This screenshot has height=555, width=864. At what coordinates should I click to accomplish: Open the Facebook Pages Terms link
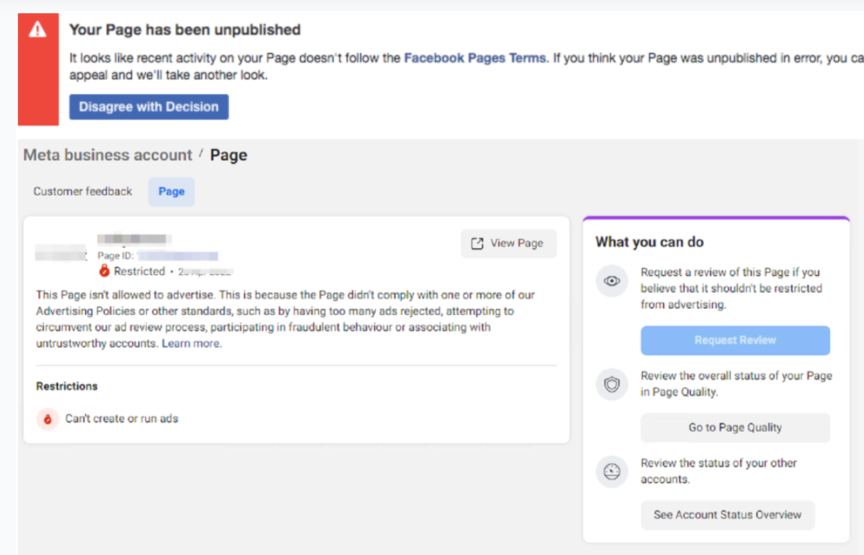point(475,58)
